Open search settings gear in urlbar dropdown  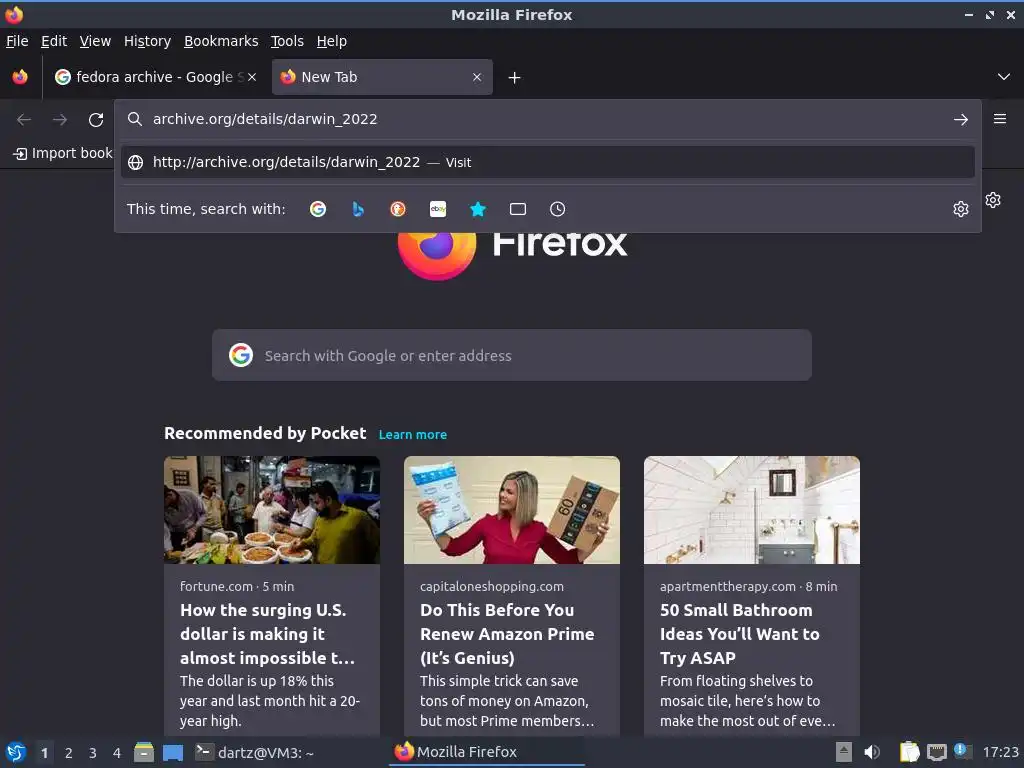961,209
